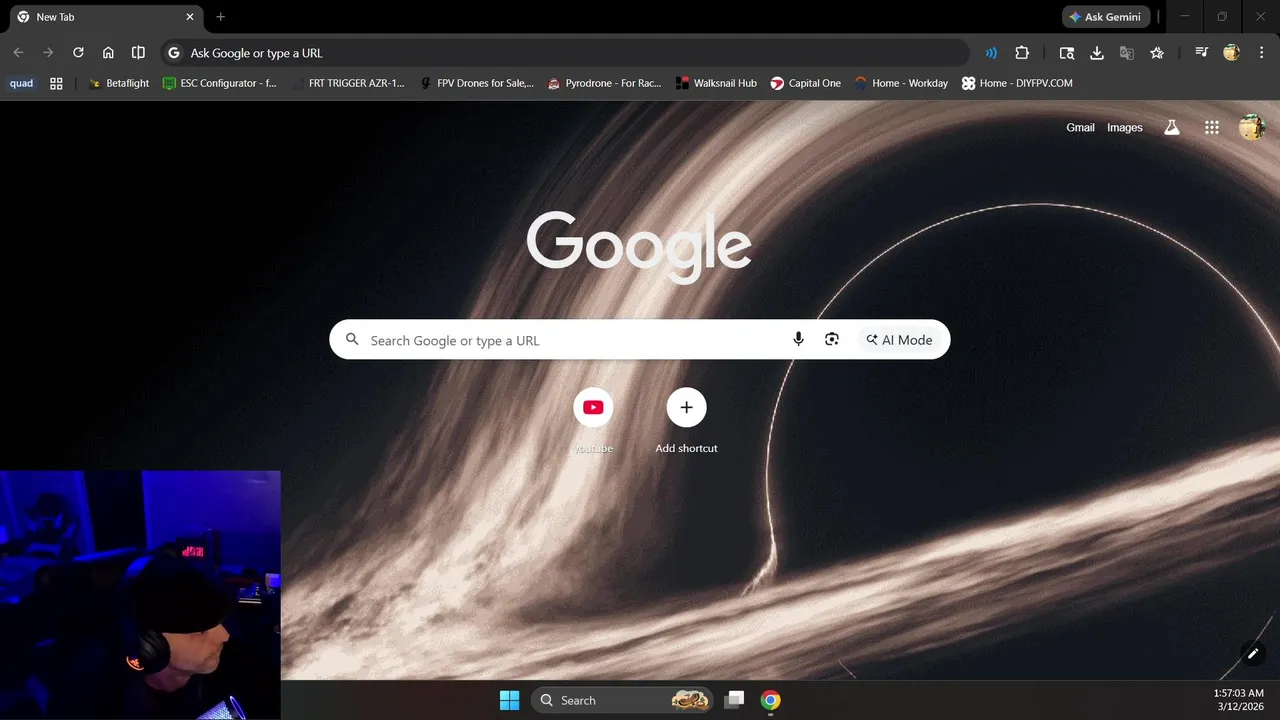Image resolution: width=1280 pixels, height=720 pixels.
Task: Click the forward navigation arrow
Action: point(48,53)
